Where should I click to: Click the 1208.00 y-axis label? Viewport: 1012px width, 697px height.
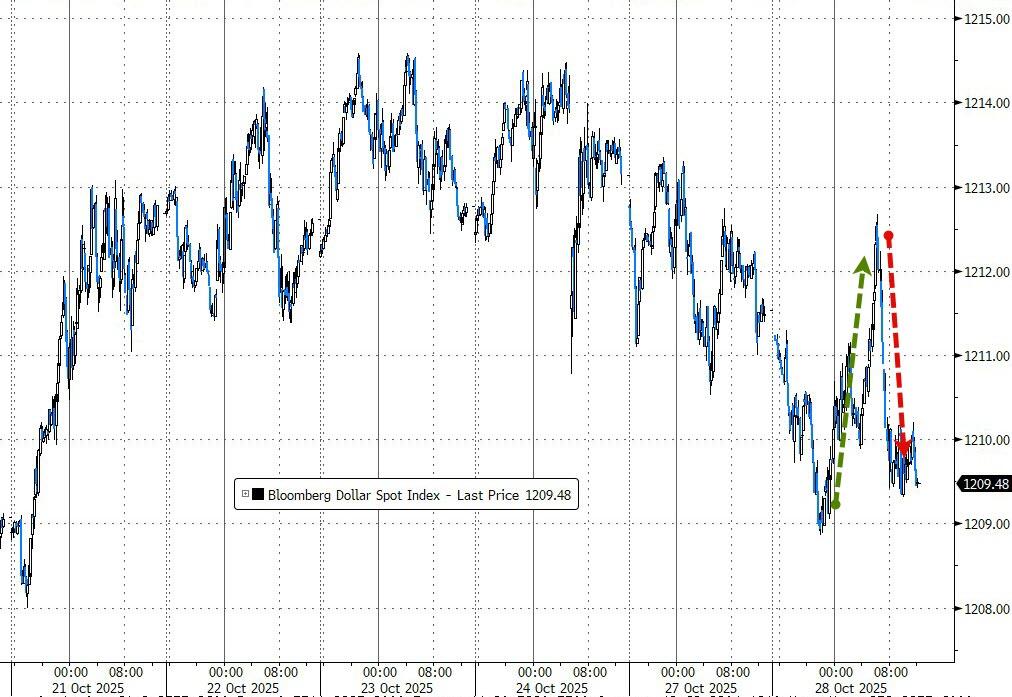coord(985,608)
